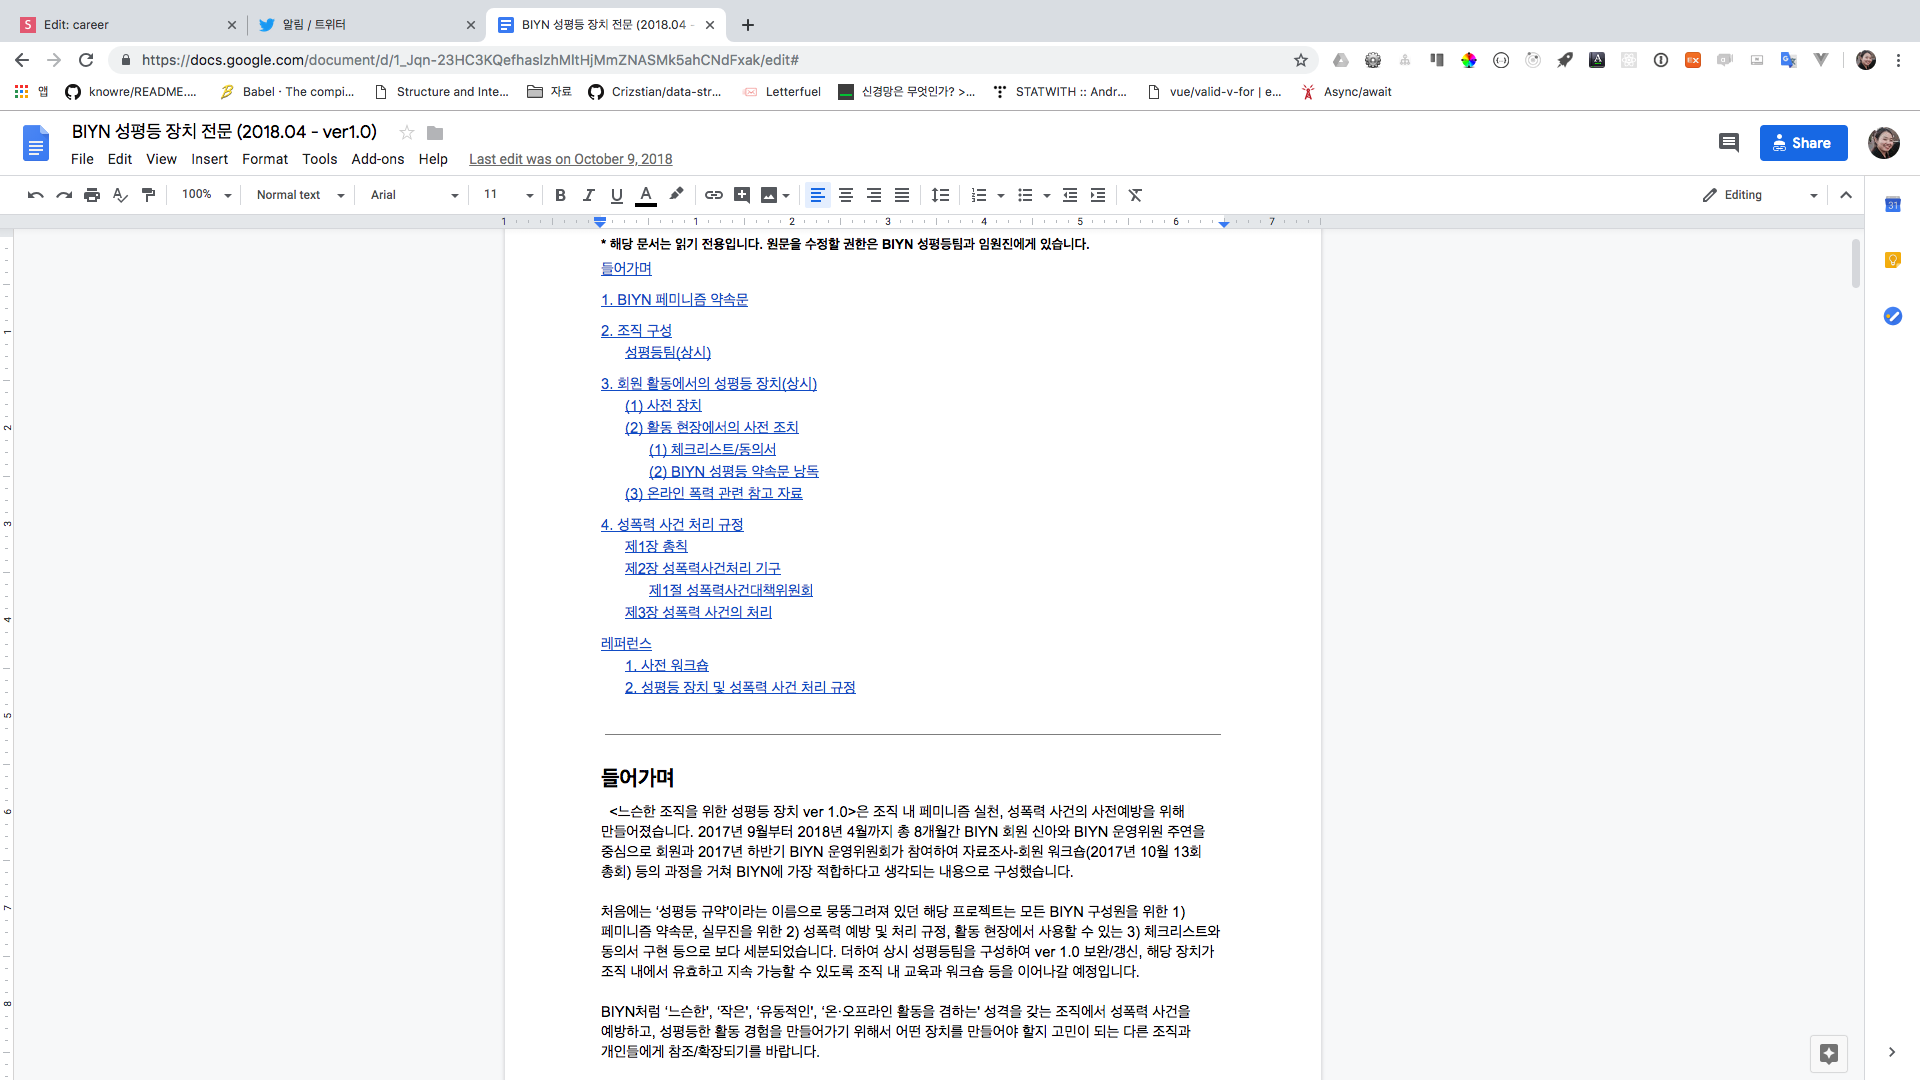The height and width of the screenshot is (1080, 1920).
Task: Expand the Arial font dropdown
Action: [414, 195]
